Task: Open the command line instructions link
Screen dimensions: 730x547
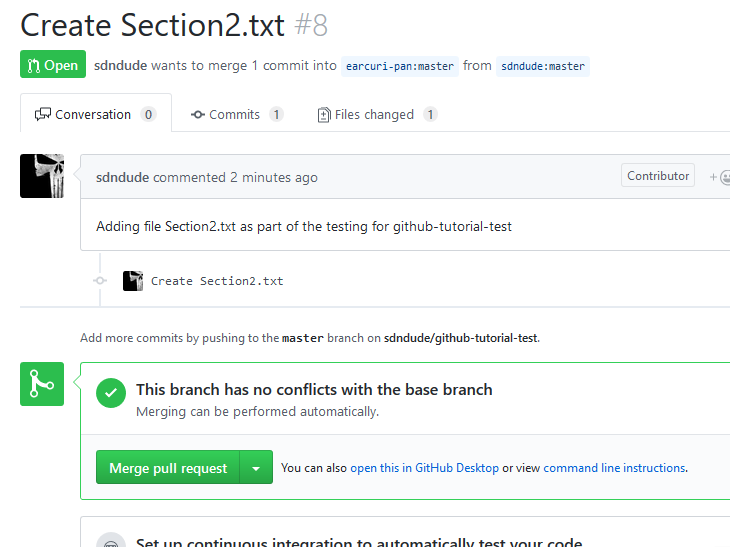Action: click(615, 468)
